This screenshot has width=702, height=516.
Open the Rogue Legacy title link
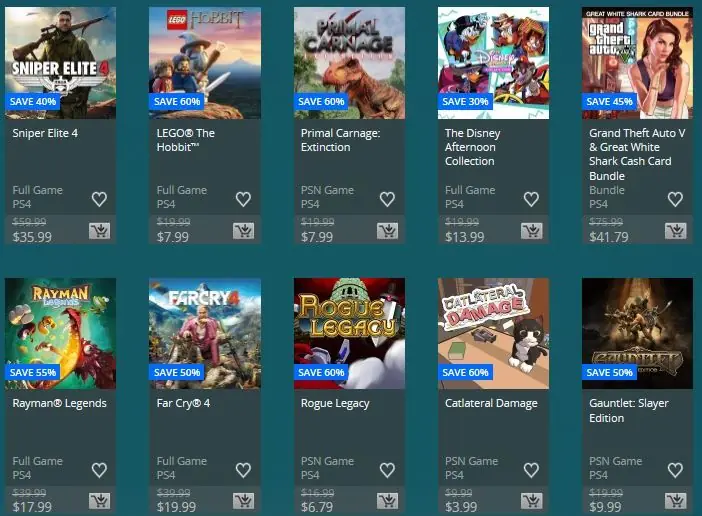click(335, 404)
